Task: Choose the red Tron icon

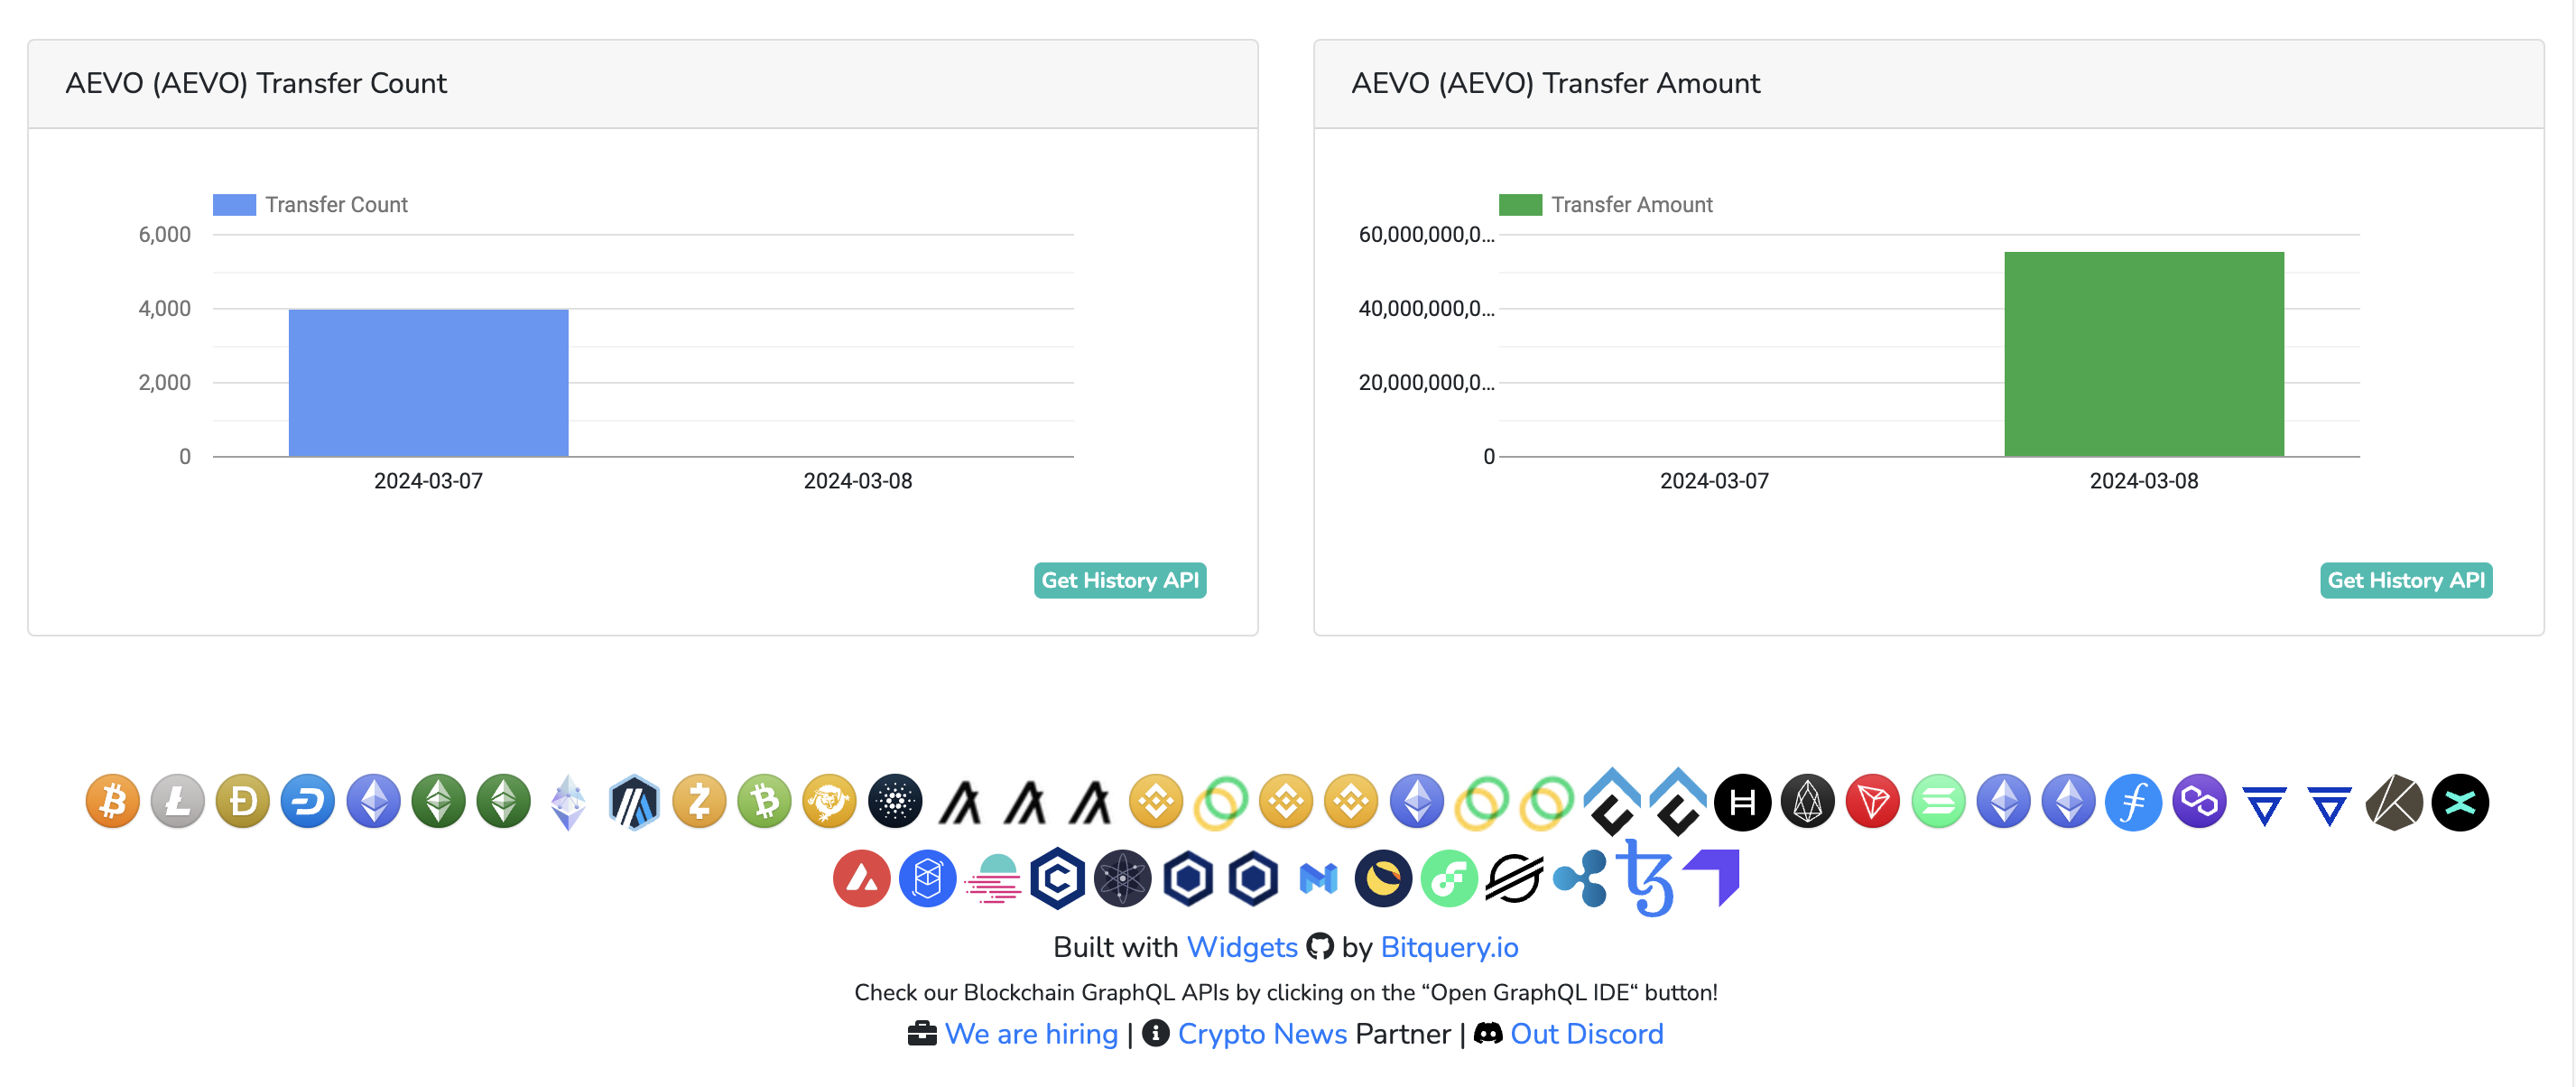Action: 1873,802
